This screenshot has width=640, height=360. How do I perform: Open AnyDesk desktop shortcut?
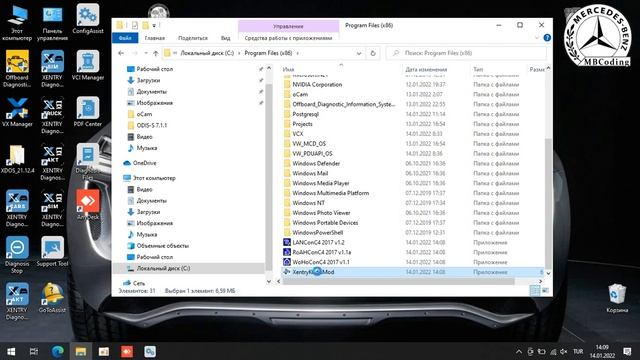[x=88, y=204]
